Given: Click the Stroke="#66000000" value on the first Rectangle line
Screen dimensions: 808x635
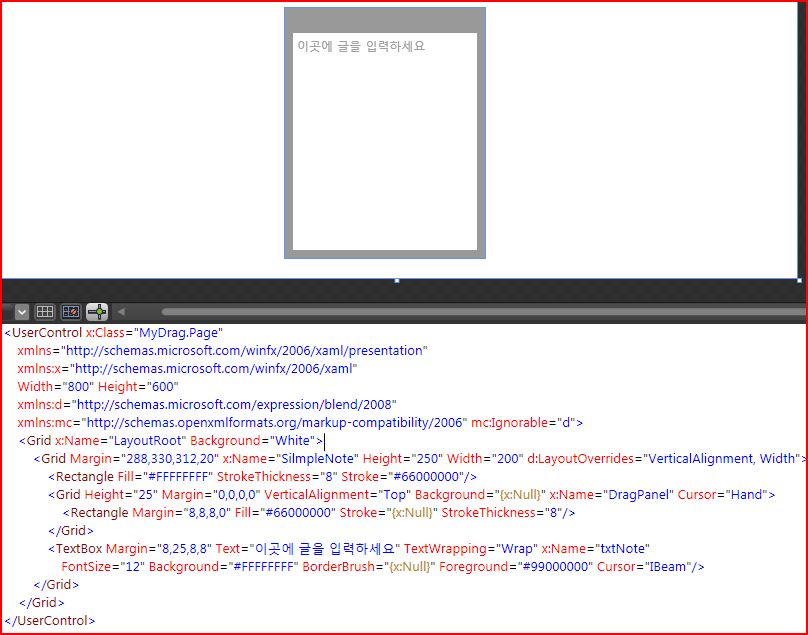Looking at the screenshot, I should [x=428, y=477].
